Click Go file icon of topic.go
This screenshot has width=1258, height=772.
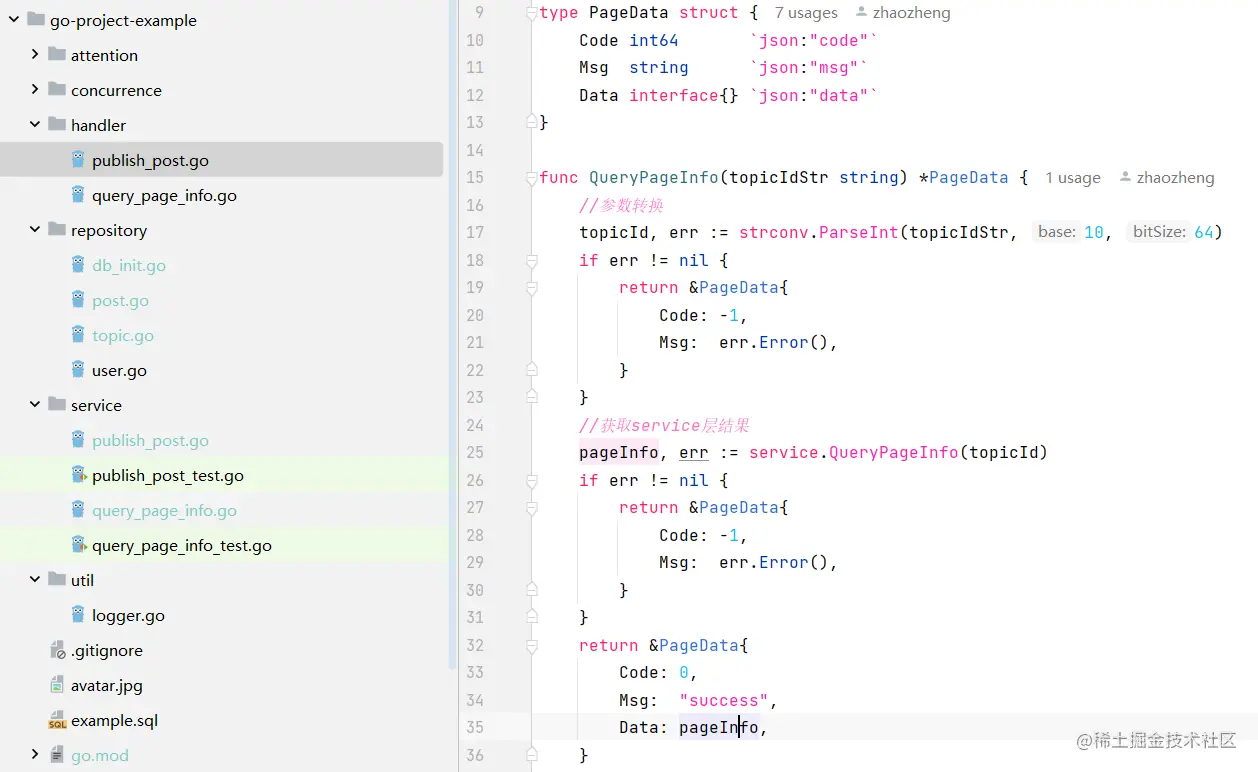tap(78, 335)
